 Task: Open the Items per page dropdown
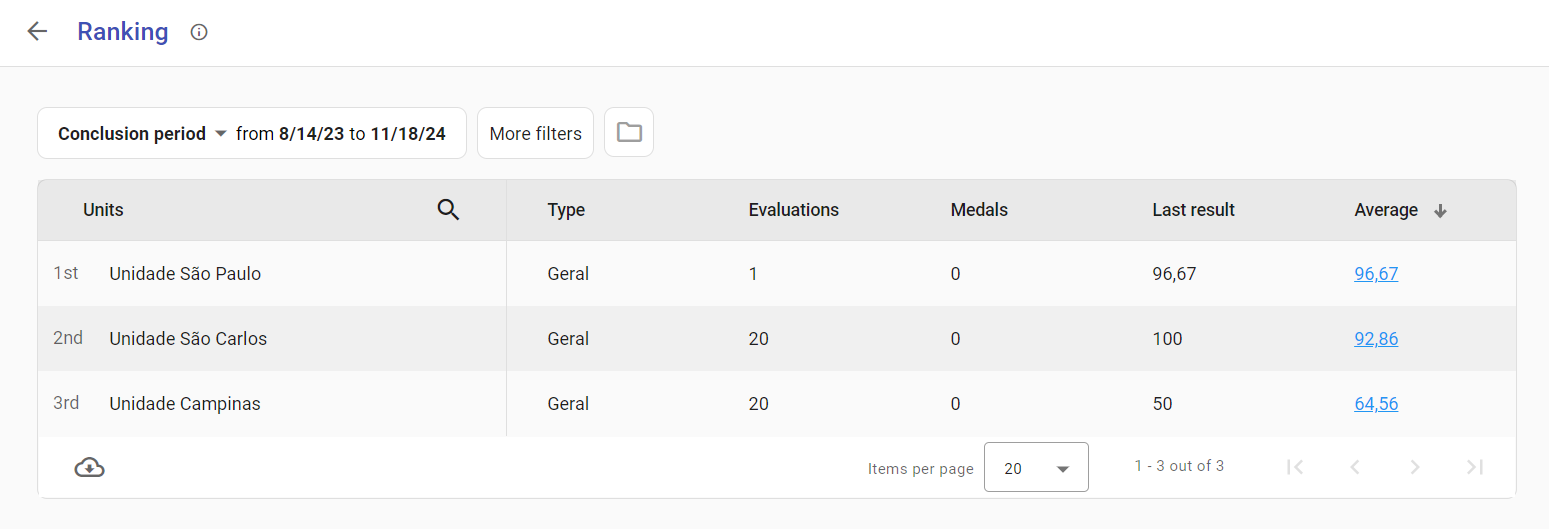[x=1036, y=468]
